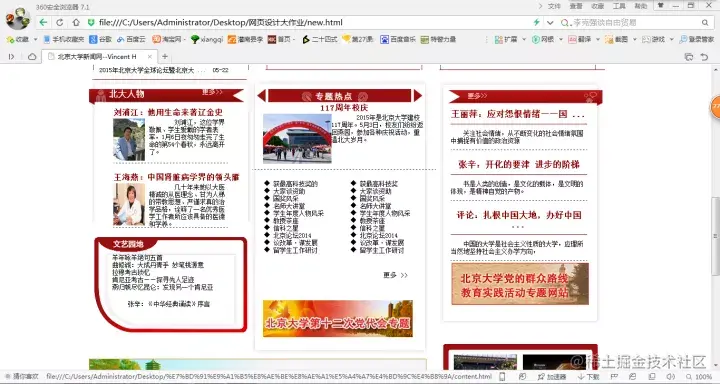
Task: Click the green back arrow button
Action: coord(43,22)
